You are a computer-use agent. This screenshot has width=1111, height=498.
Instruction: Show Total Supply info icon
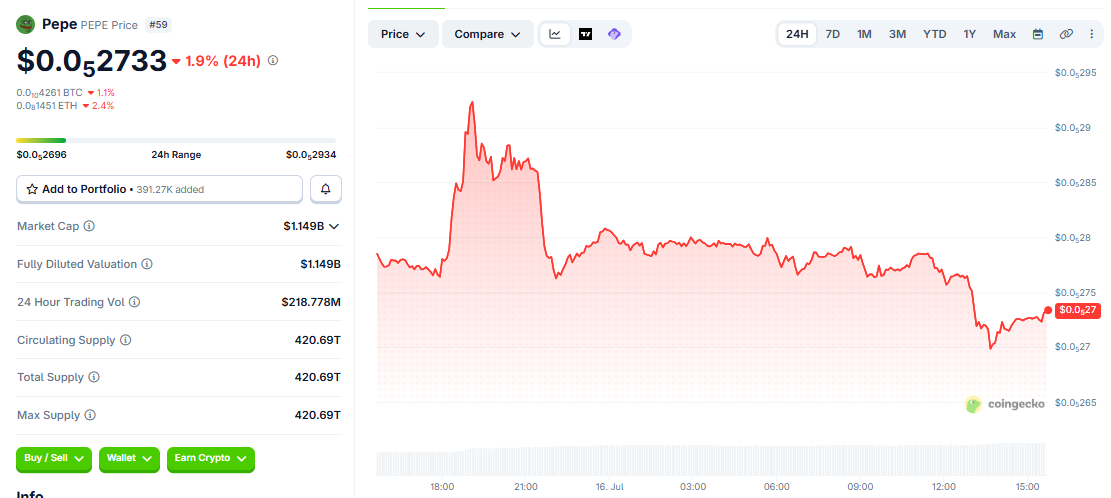pos(94,378)
